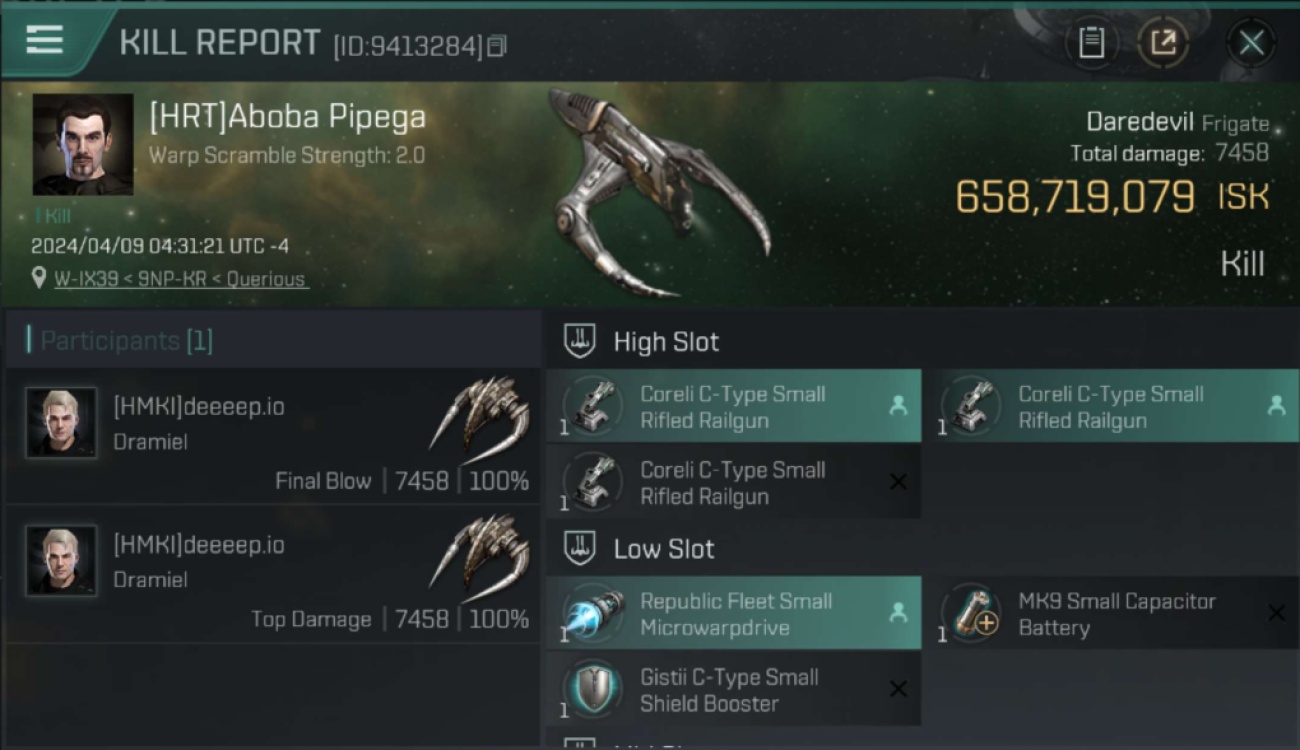This screenshot has height=750, width=1300.
Task: Close the kill report window
Action: coord(1251,42)
